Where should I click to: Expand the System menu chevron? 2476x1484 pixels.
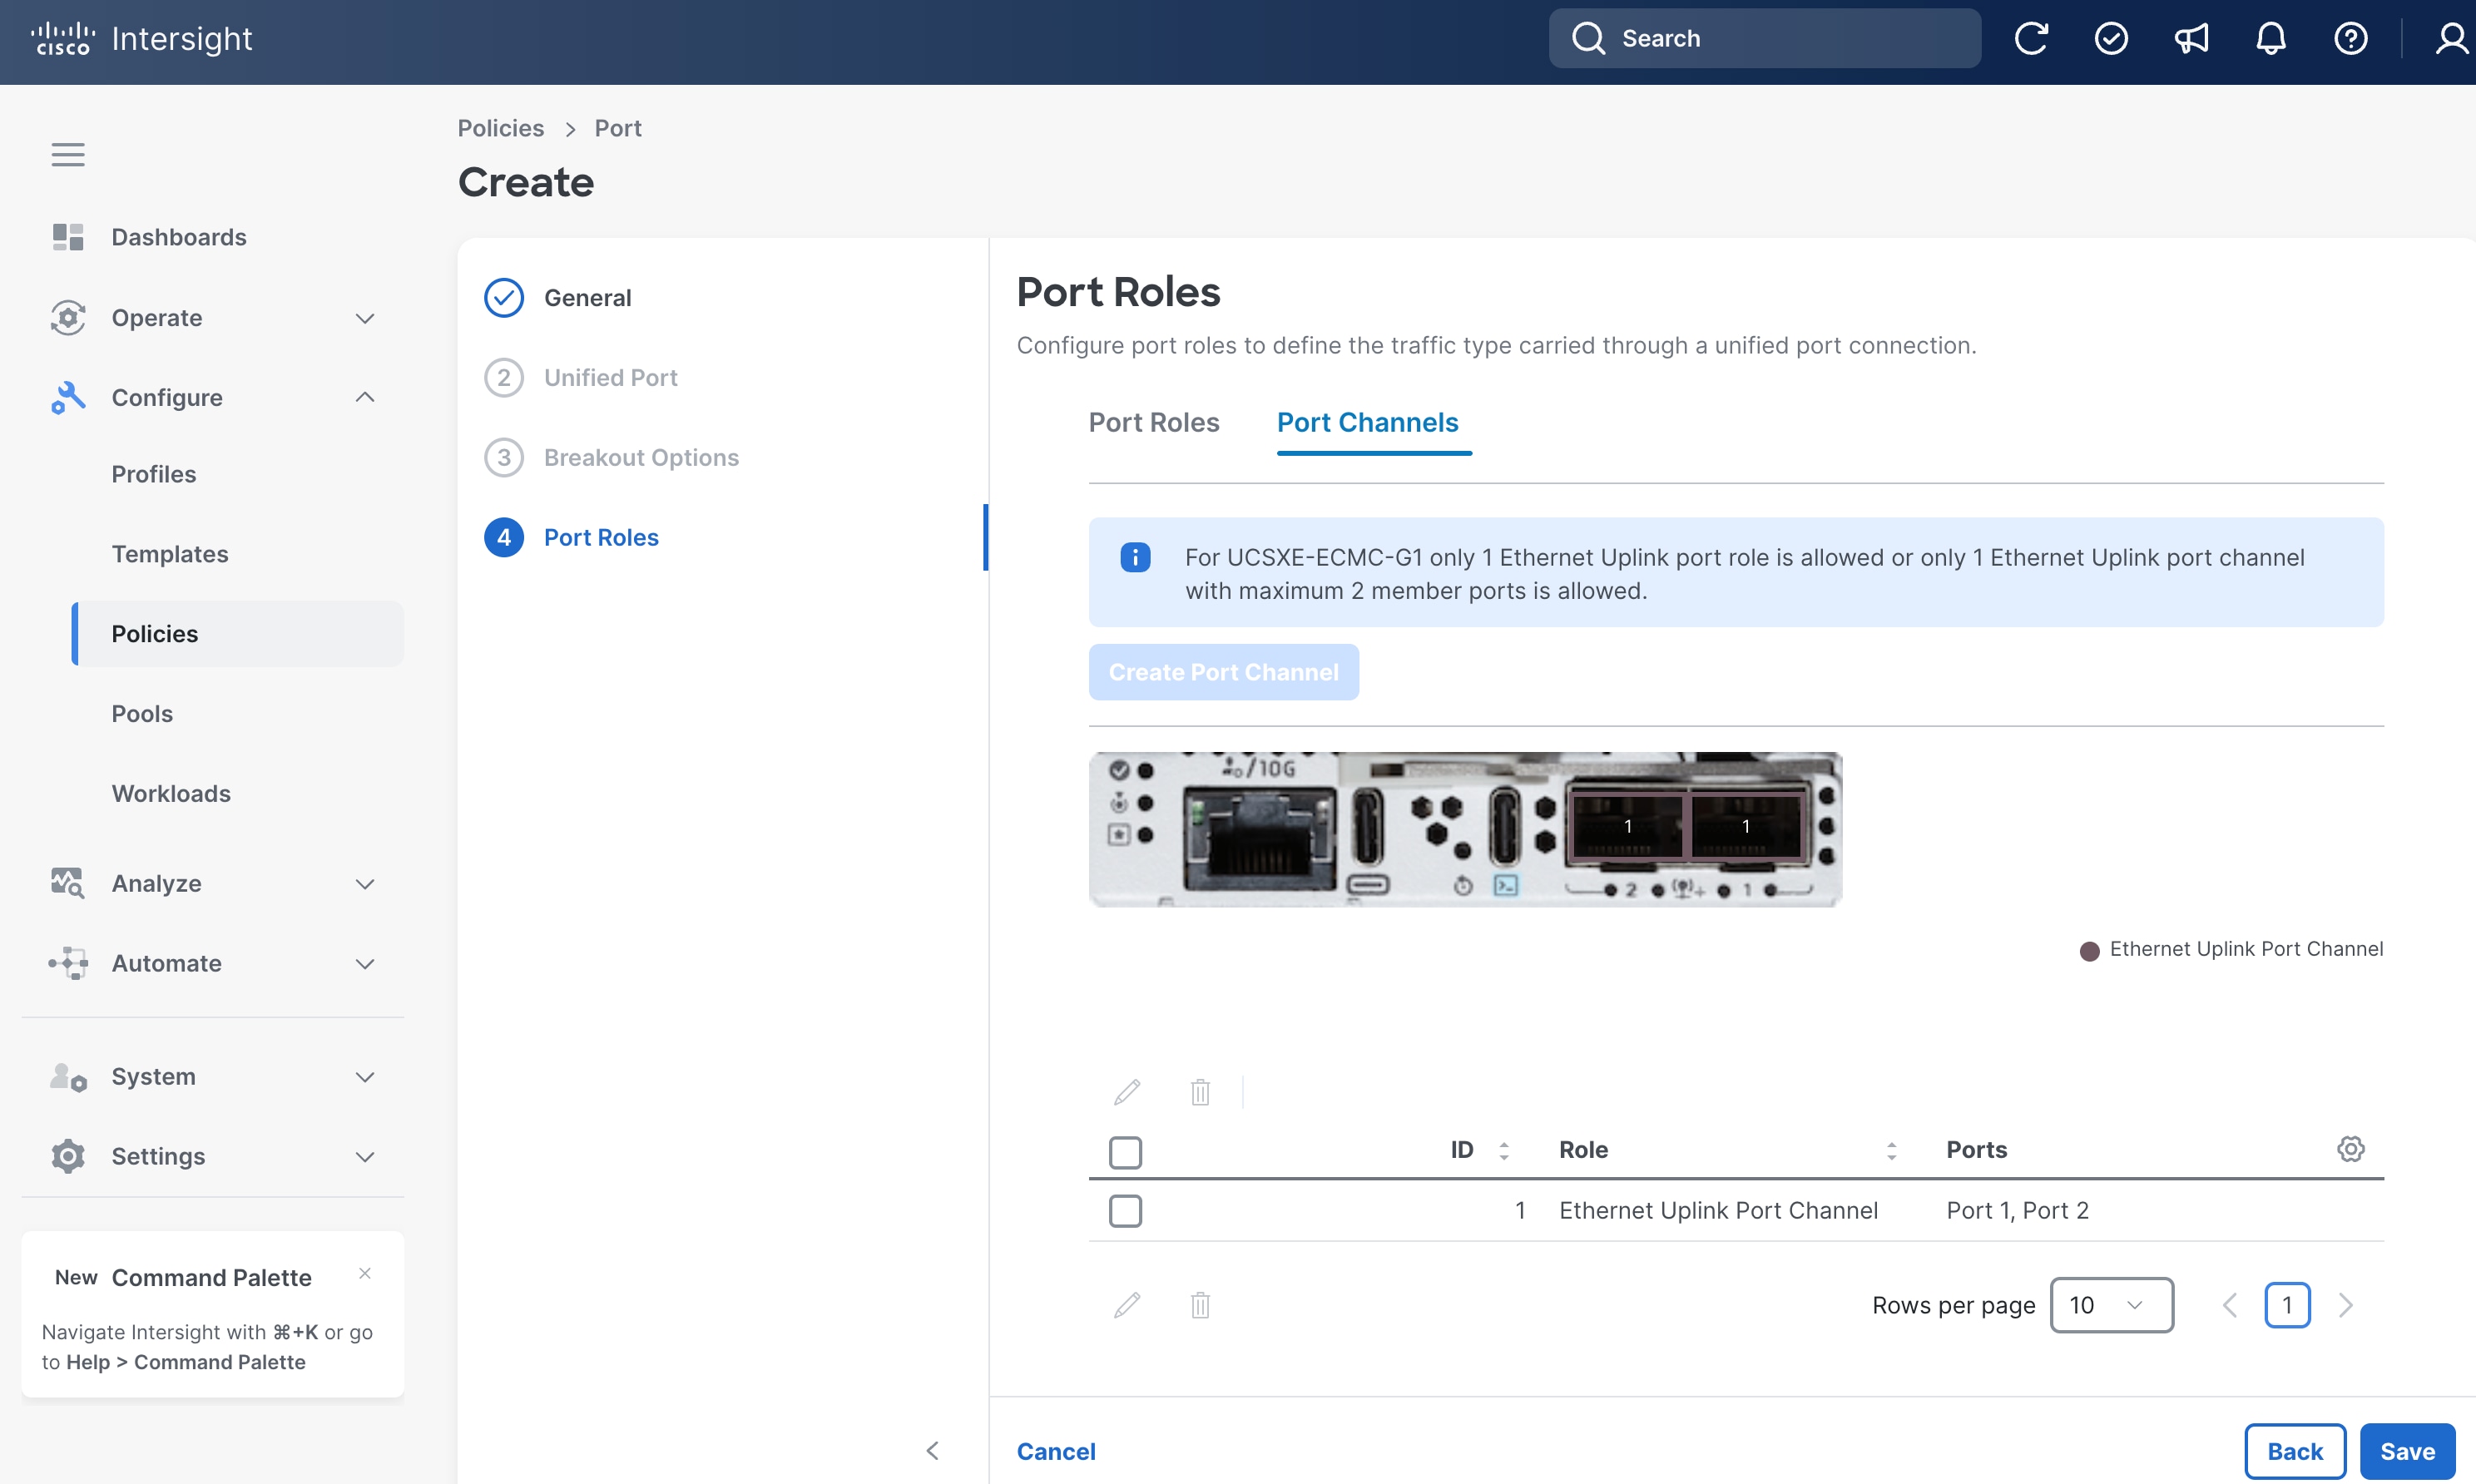365,1077
